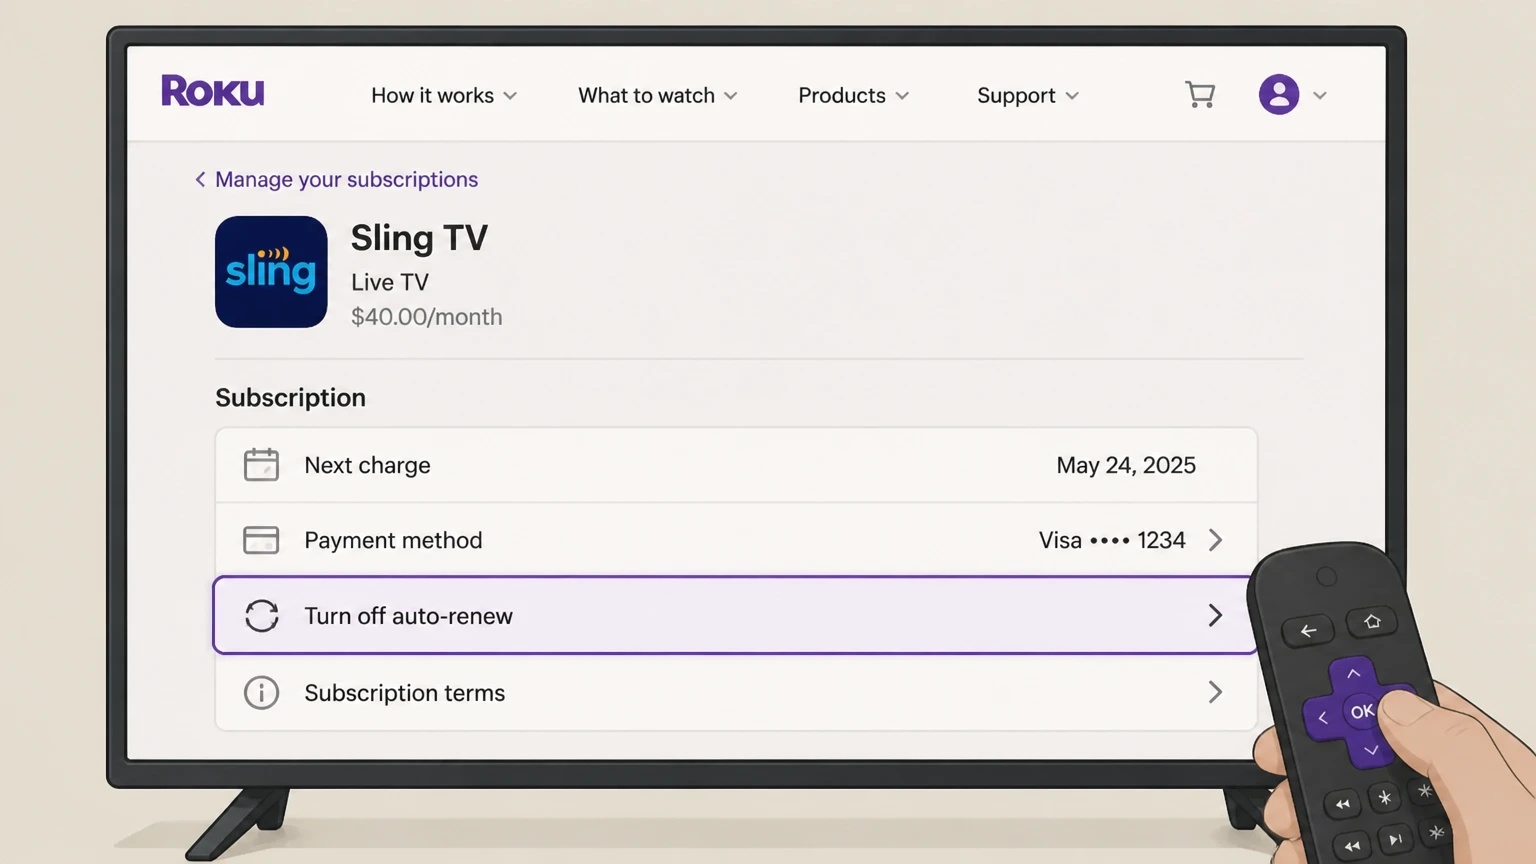Tap the remote's left arrow
Viewport: 1536px width, 864px height.
point(1322,718)
